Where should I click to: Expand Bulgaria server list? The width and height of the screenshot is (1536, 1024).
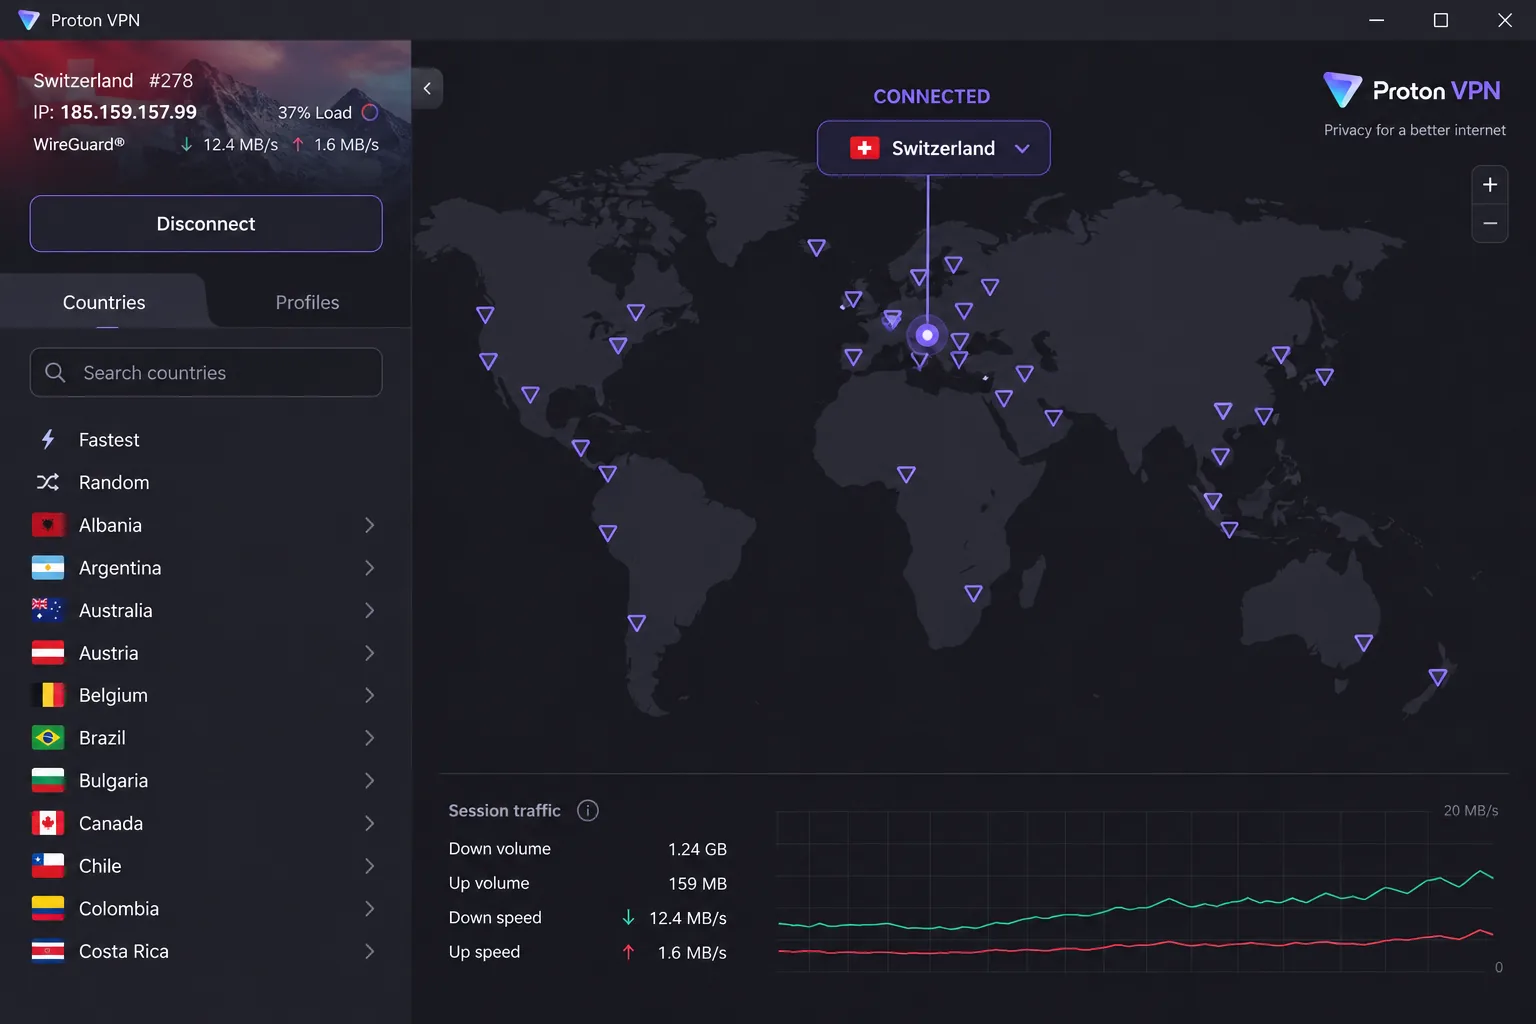[369, 780]
